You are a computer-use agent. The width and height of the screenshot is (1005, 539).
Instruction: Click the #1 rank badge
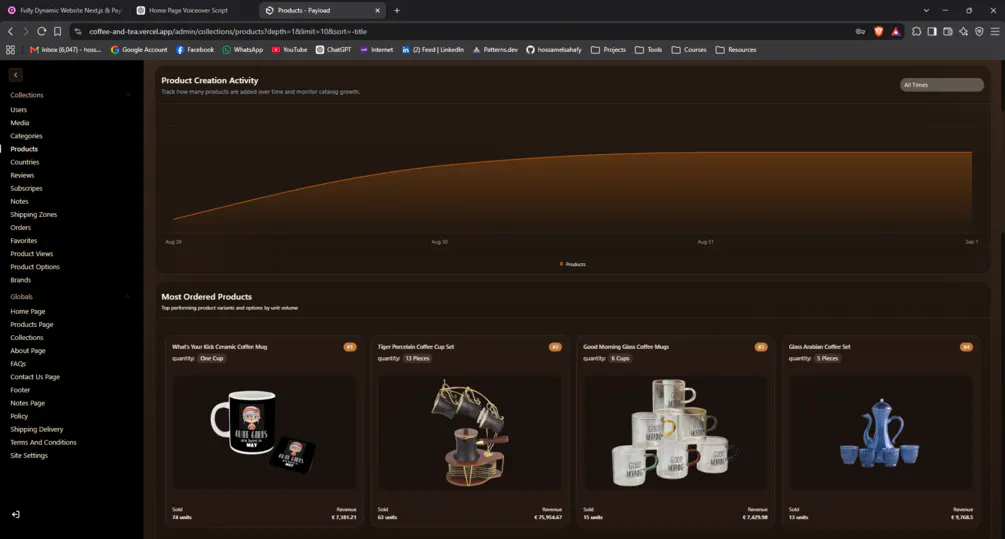(x=350, y=347)
